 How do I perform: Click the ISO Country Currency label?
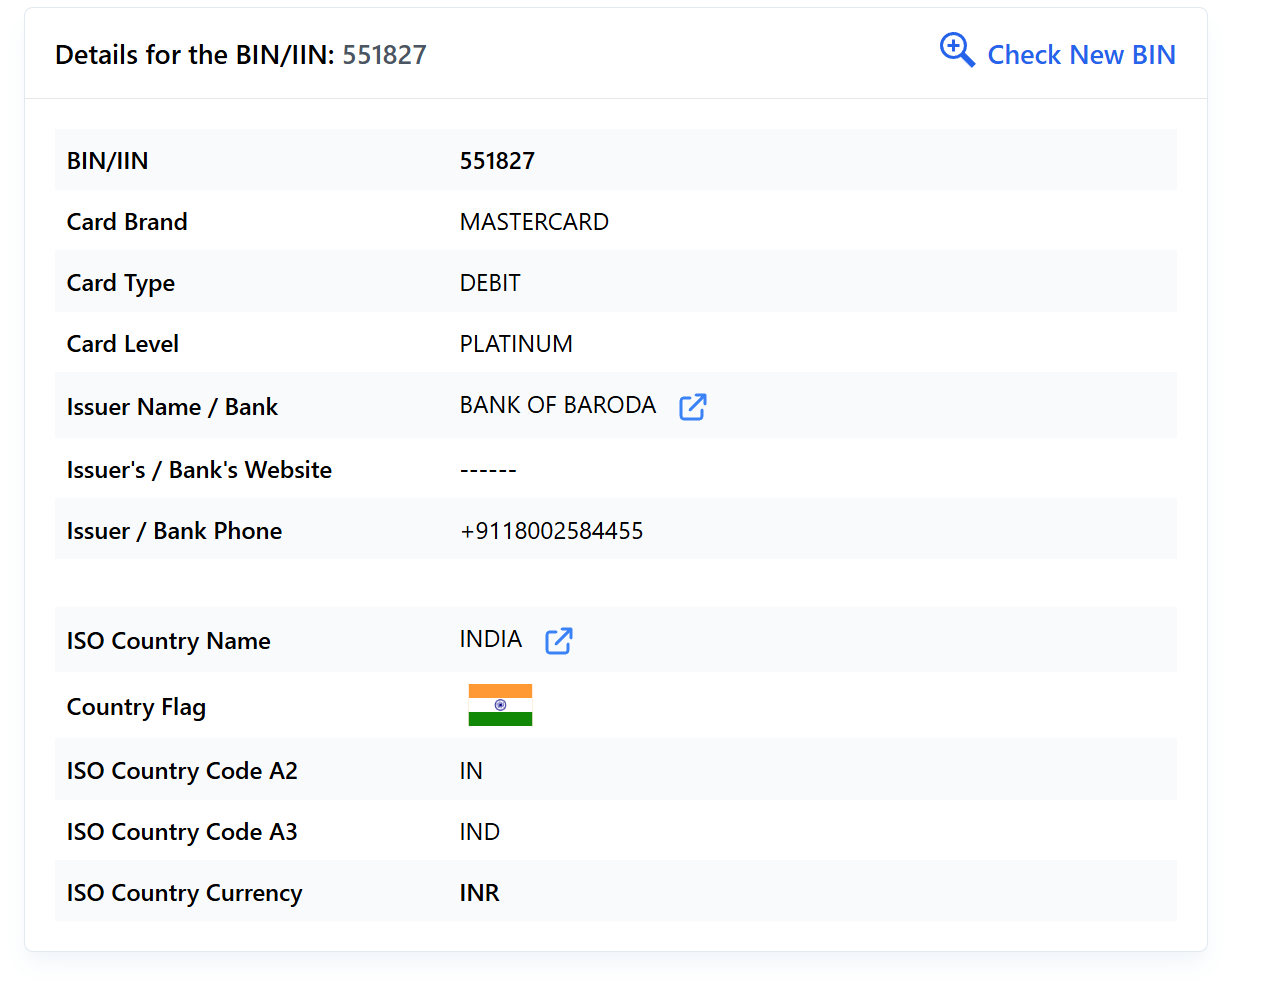coord(184,893)
